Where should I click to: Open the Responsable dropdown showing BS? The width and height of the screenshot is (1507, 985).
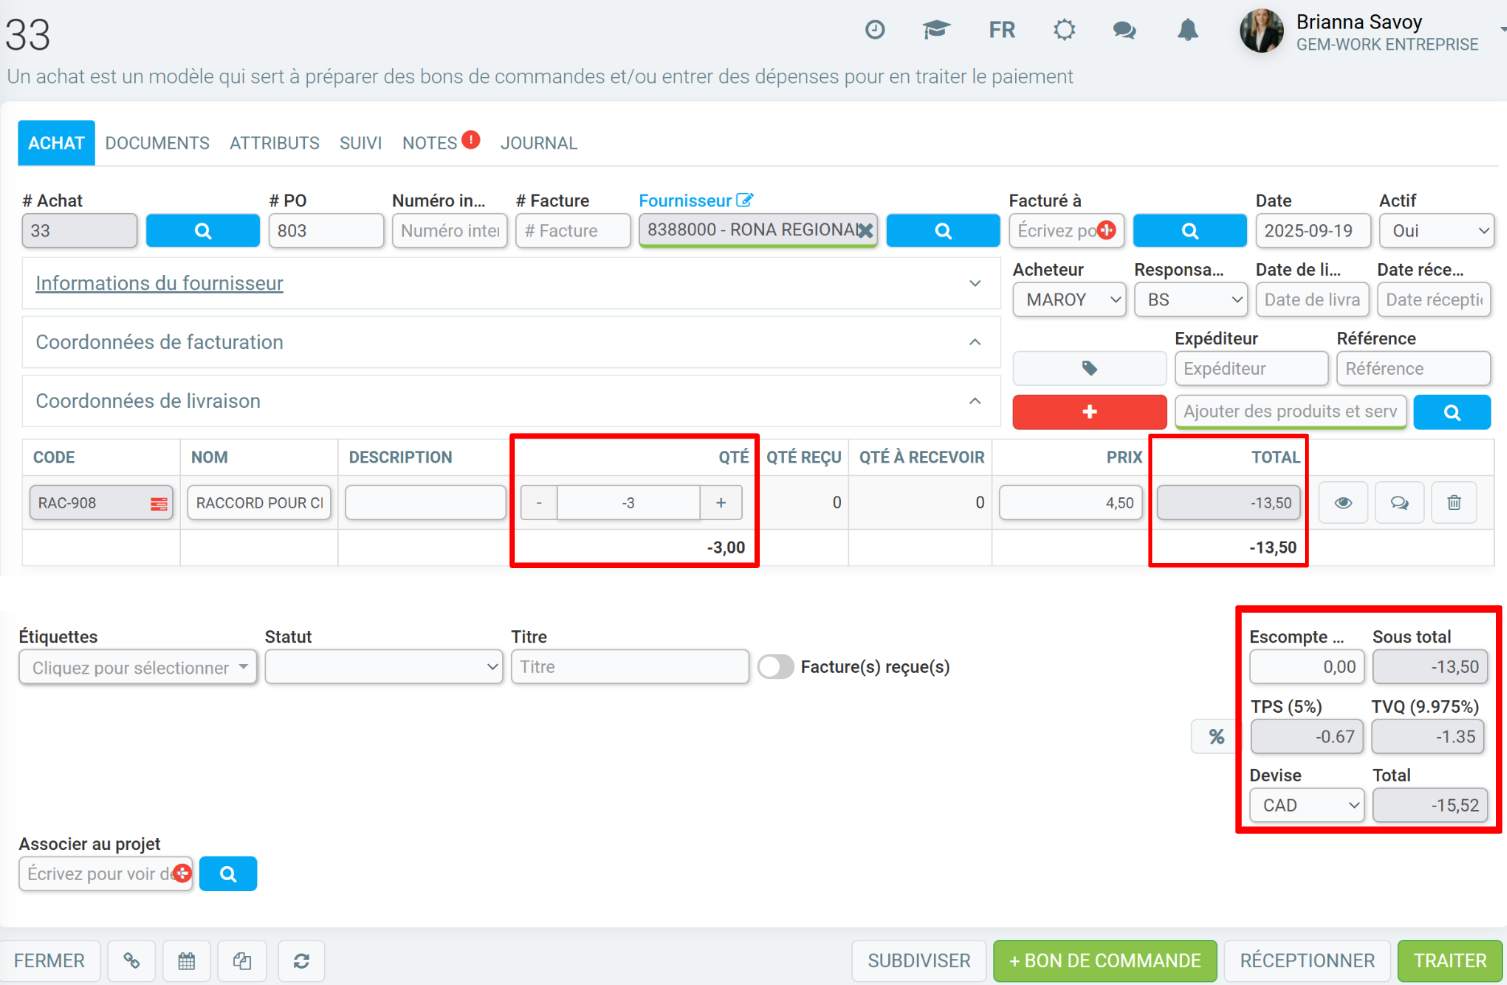click(x=1191, y=299)
